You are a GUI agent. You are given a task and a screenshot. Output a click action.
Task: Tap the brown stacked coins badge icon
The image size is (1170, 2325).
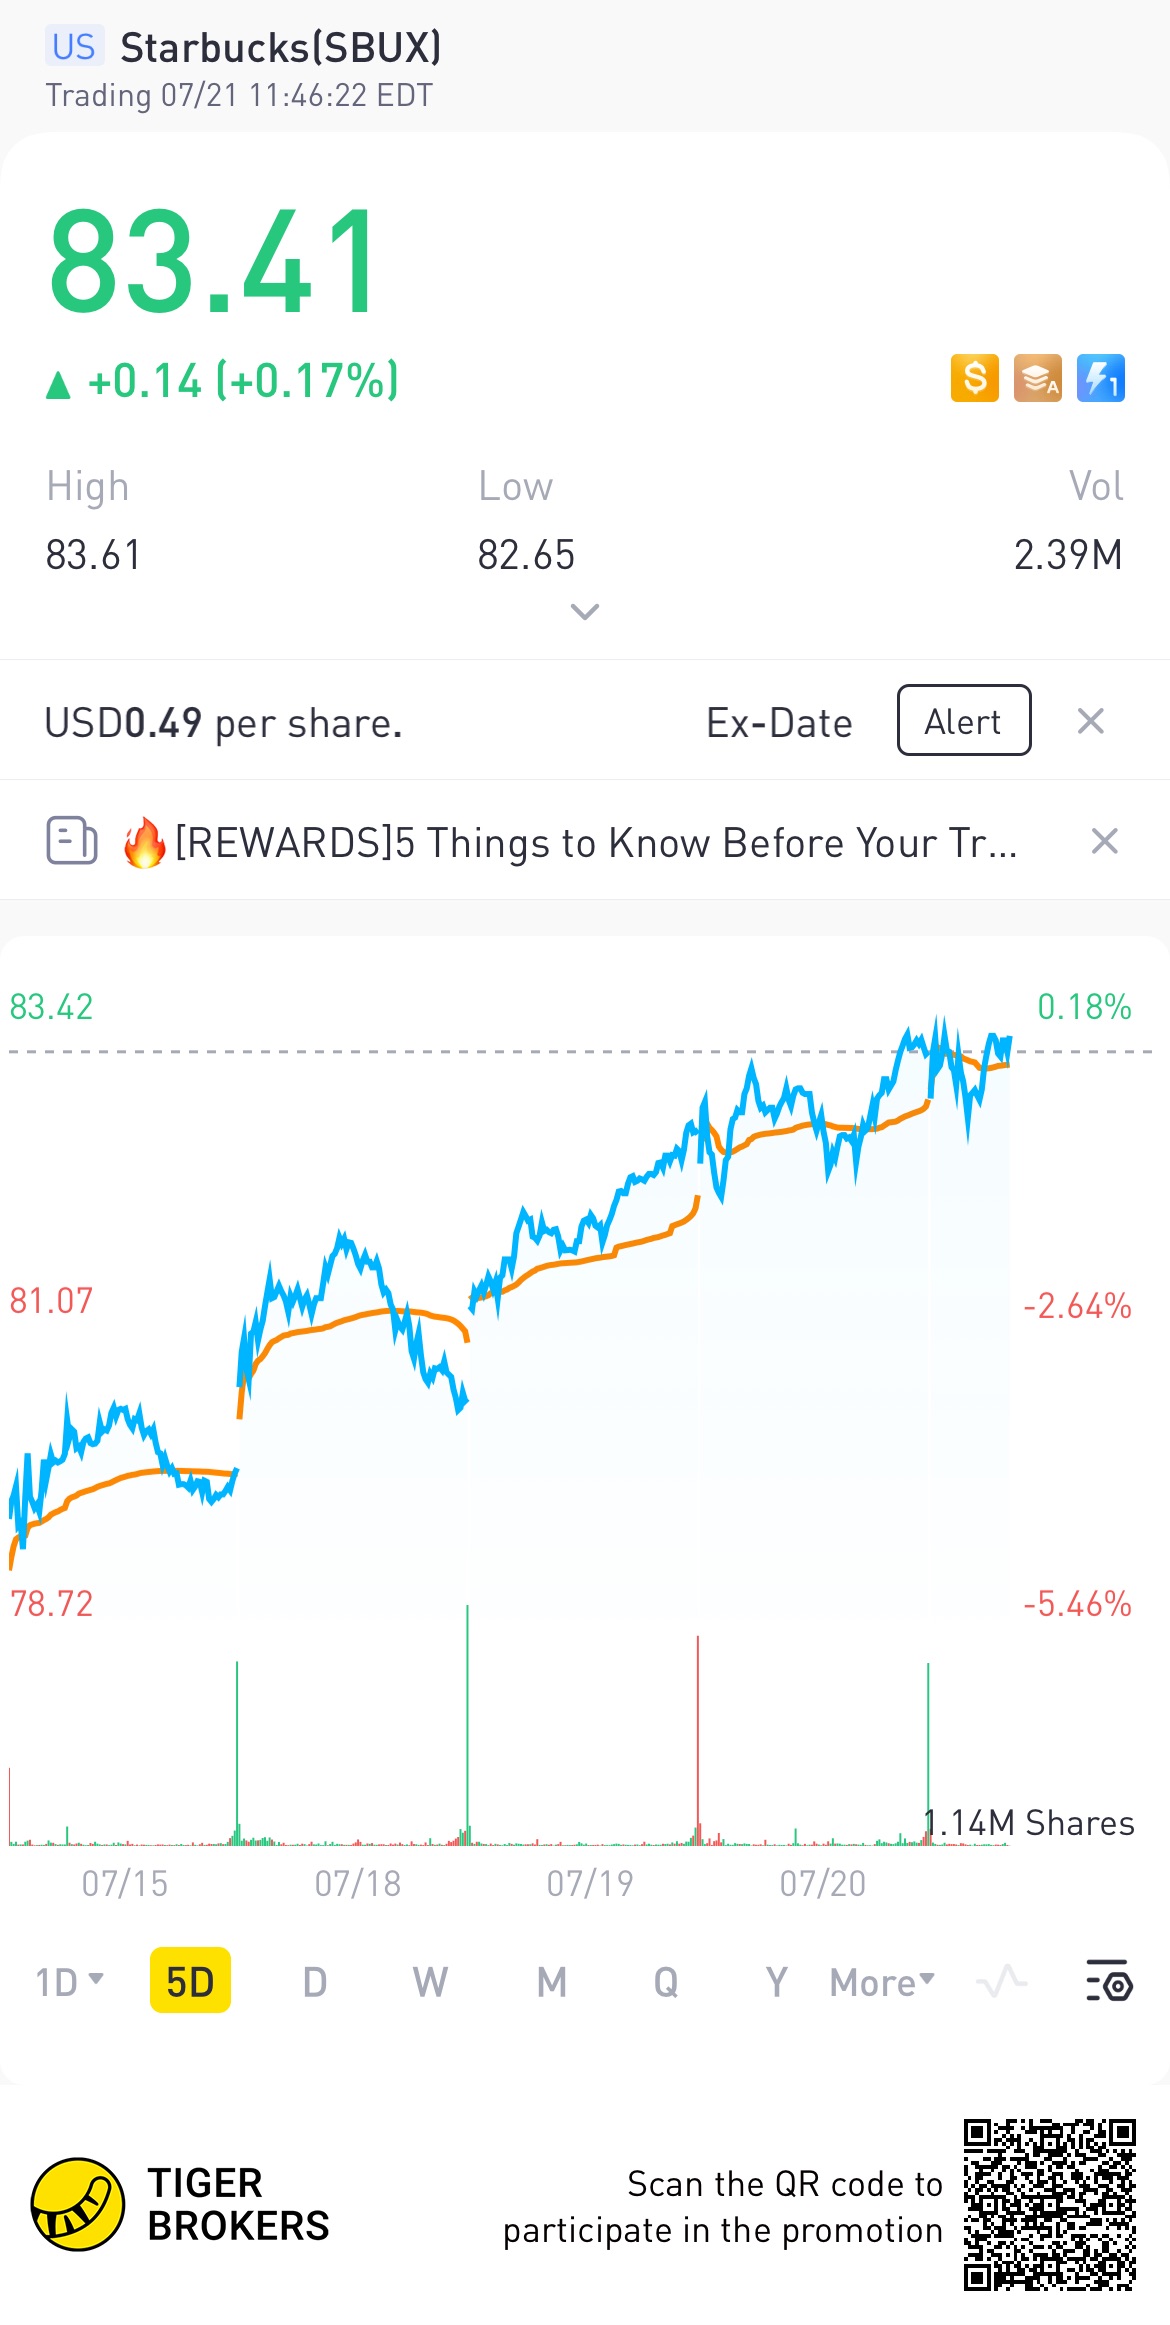pos(1038,378)
